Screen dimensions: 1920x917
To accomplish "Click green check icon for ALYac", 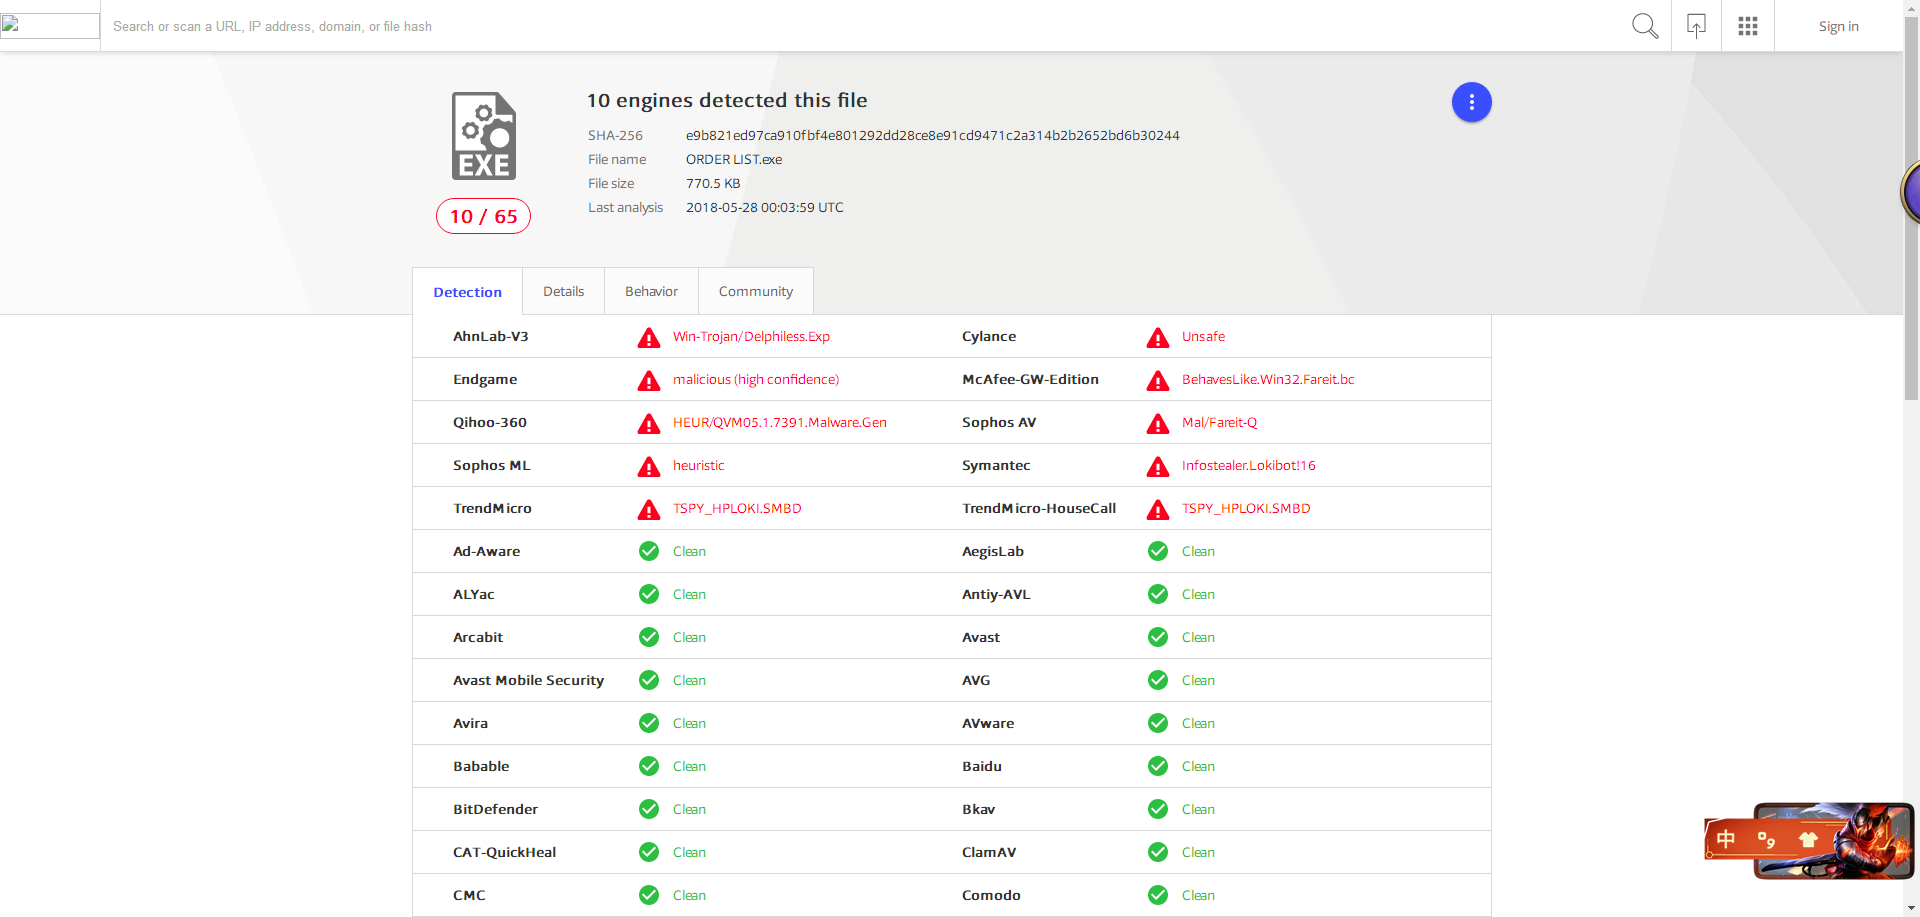I will (649, 594).
